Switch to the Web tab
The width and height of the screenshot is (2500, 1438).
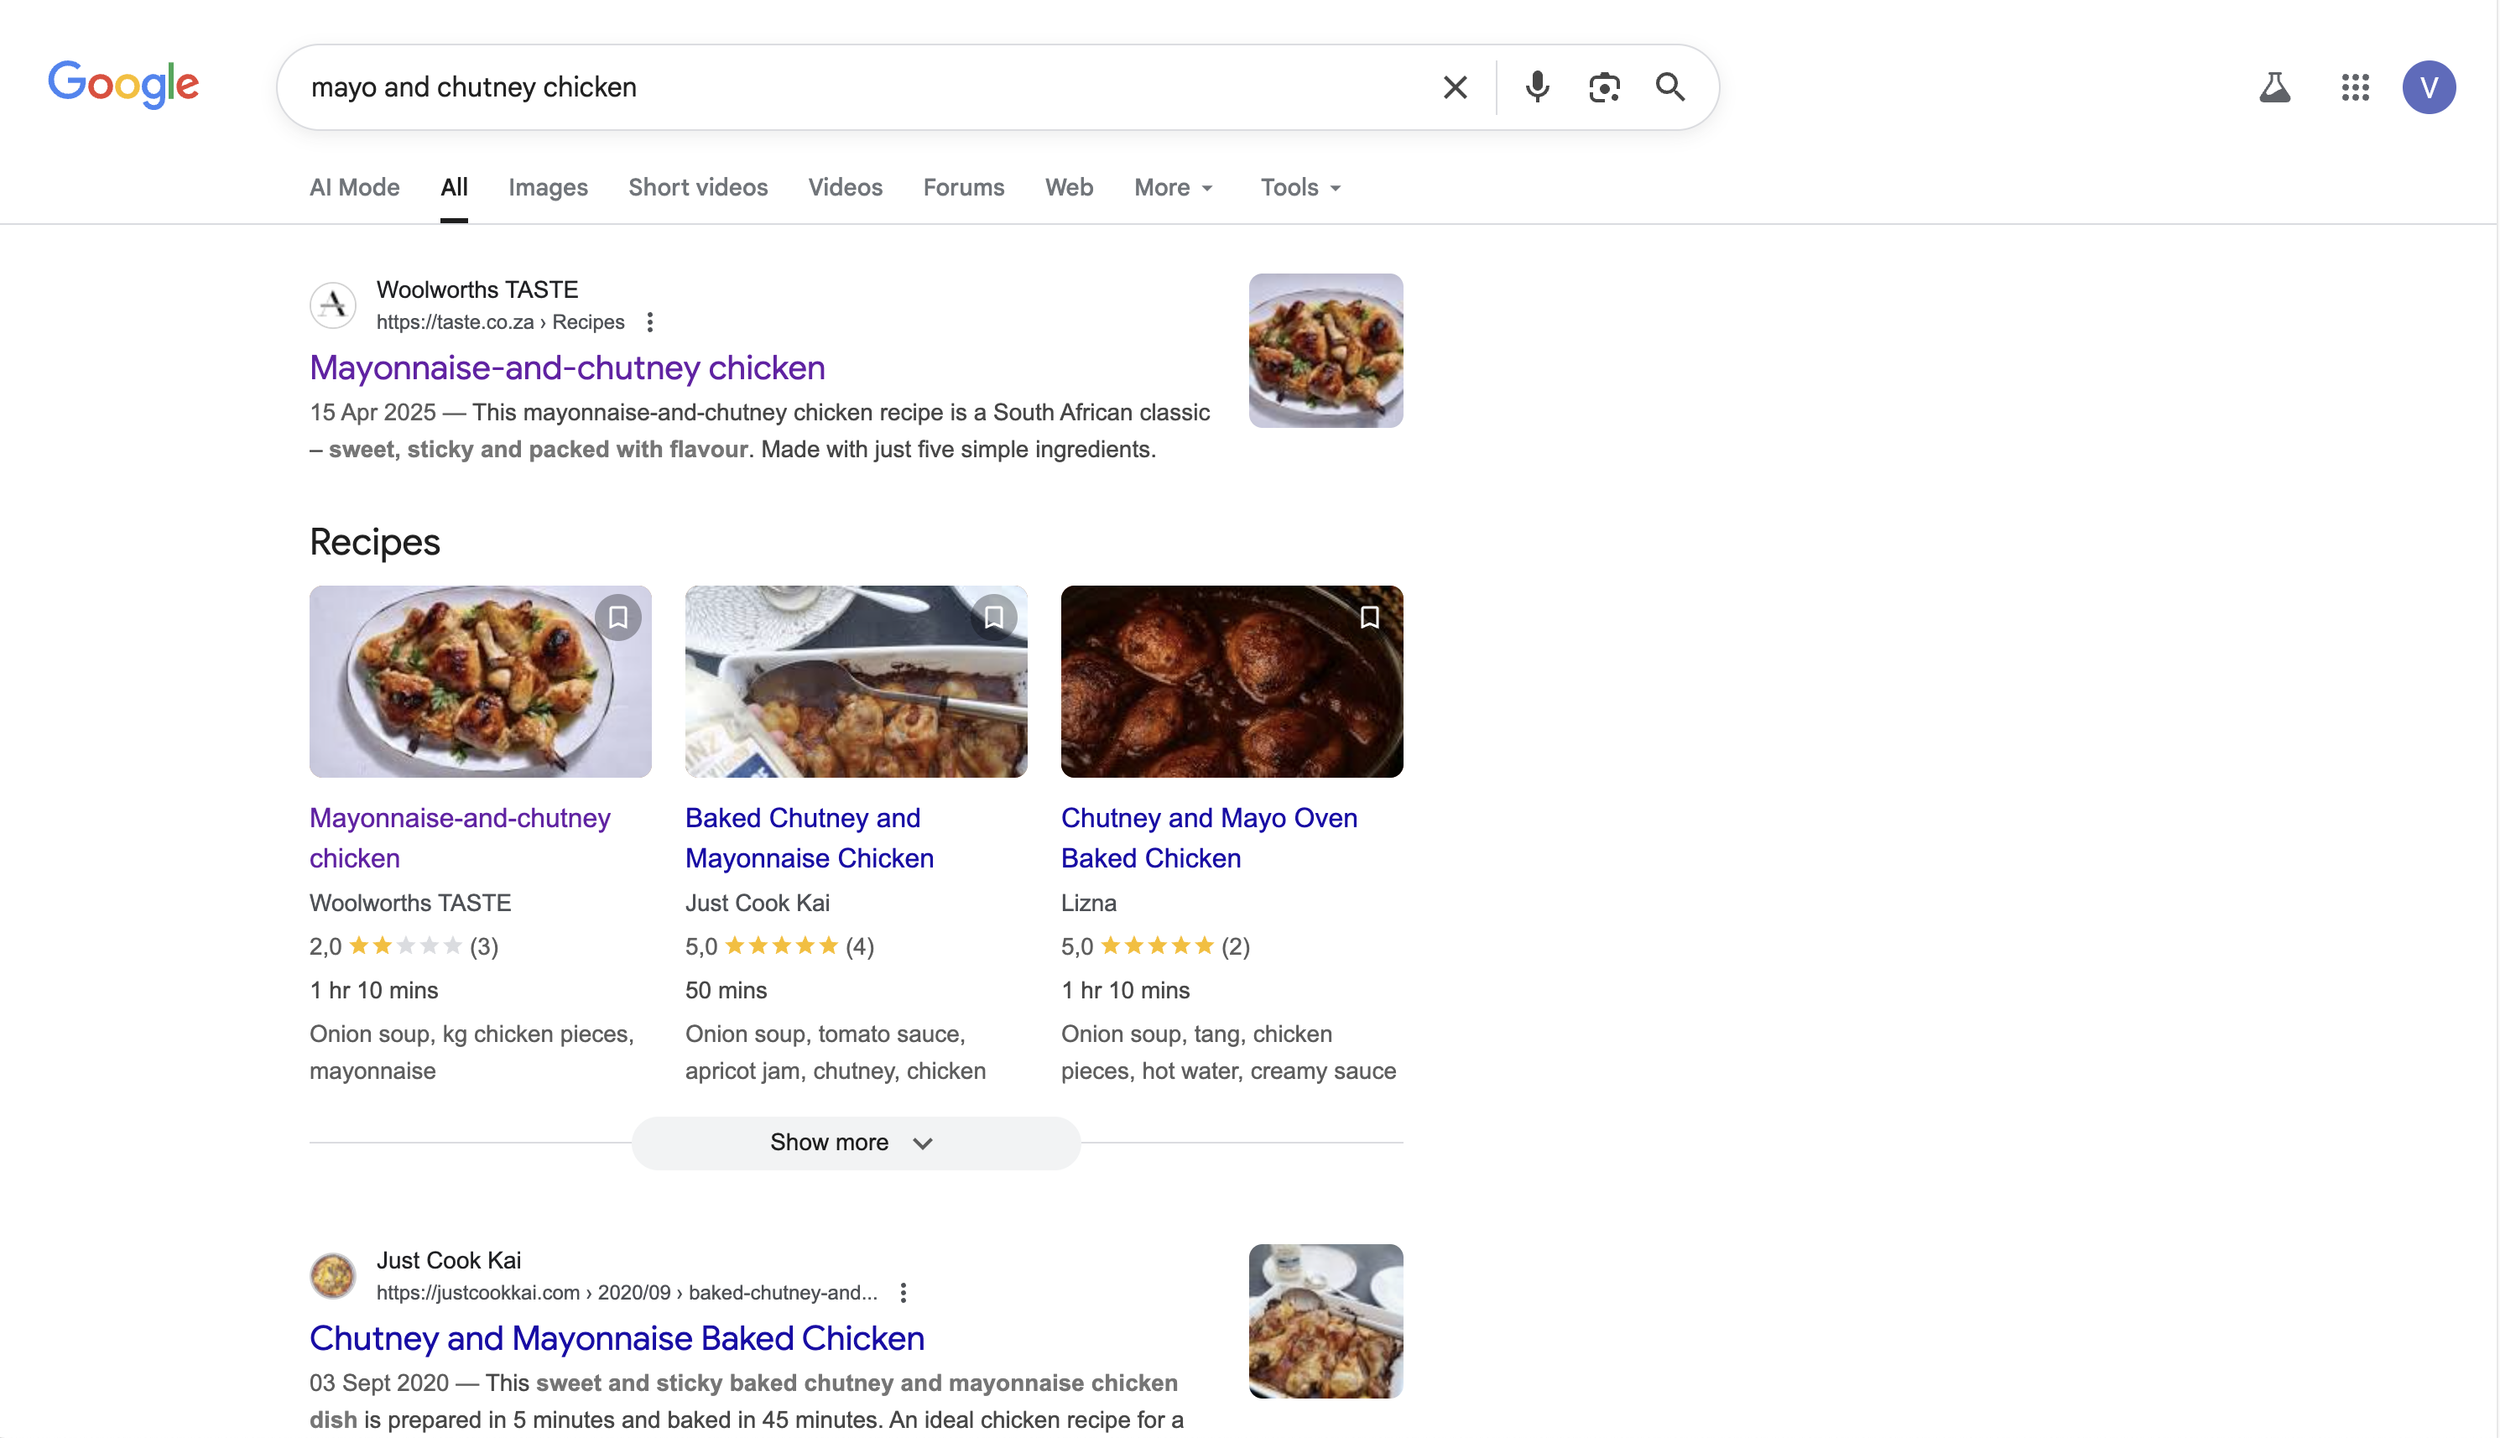(1069, 188)
